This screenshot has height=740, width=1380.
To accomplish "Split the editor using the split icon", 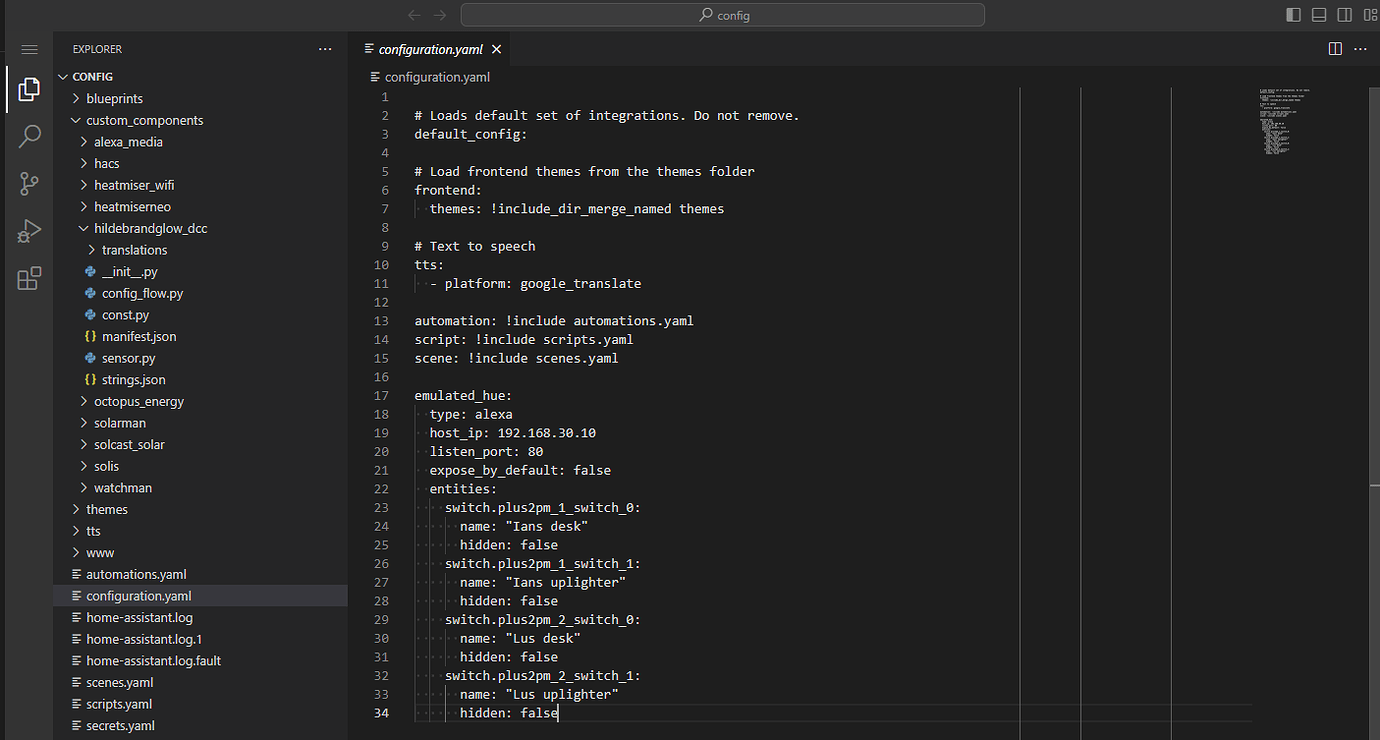I will 1335,48.
